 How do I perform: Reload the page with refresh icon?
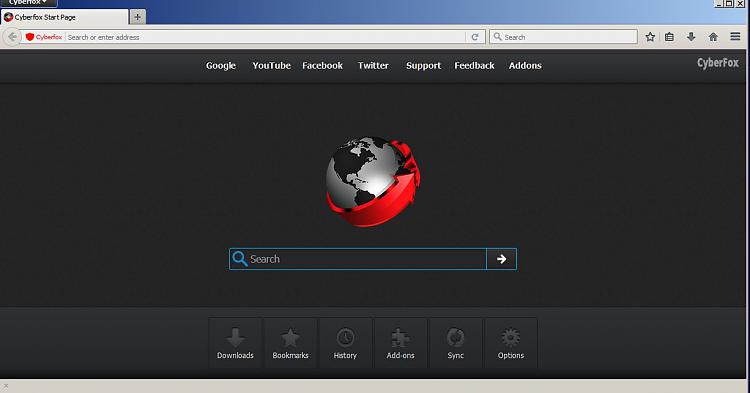point(475,37)
